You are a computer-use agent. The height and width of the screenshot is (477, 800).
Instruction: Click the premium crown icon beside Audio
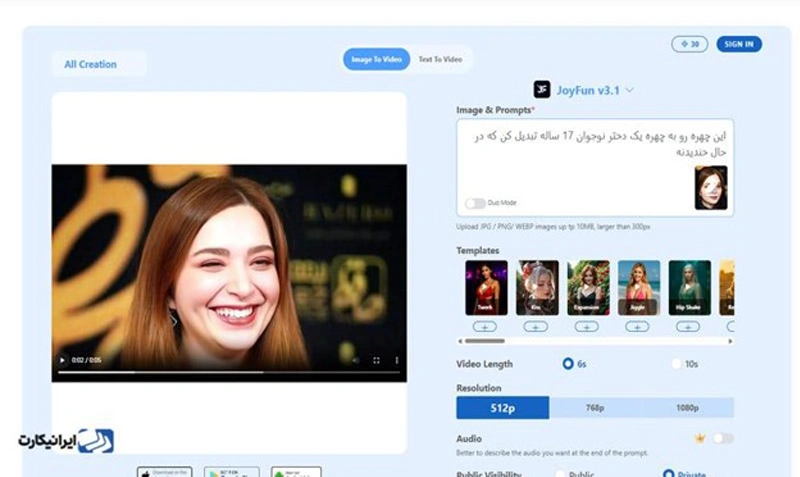tap(700, 438)
